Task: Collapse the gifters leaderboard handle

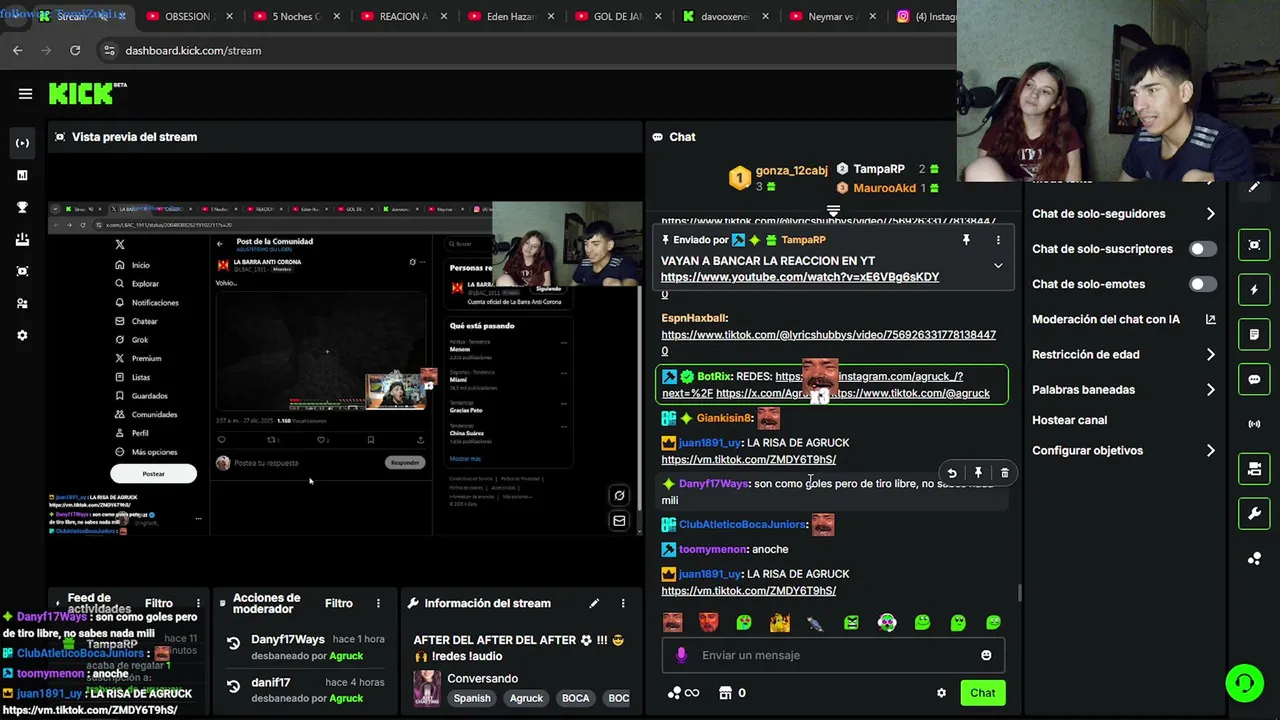Action: click(x=833, y=211)
